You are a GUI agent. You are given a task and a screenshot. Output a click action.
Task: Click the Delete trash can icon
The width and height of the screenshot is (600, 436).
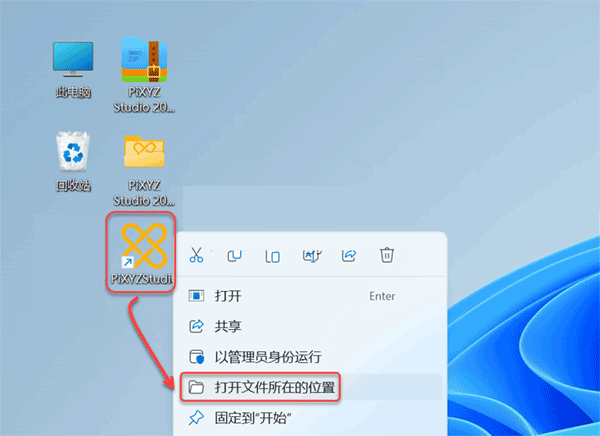coord(387,255)
